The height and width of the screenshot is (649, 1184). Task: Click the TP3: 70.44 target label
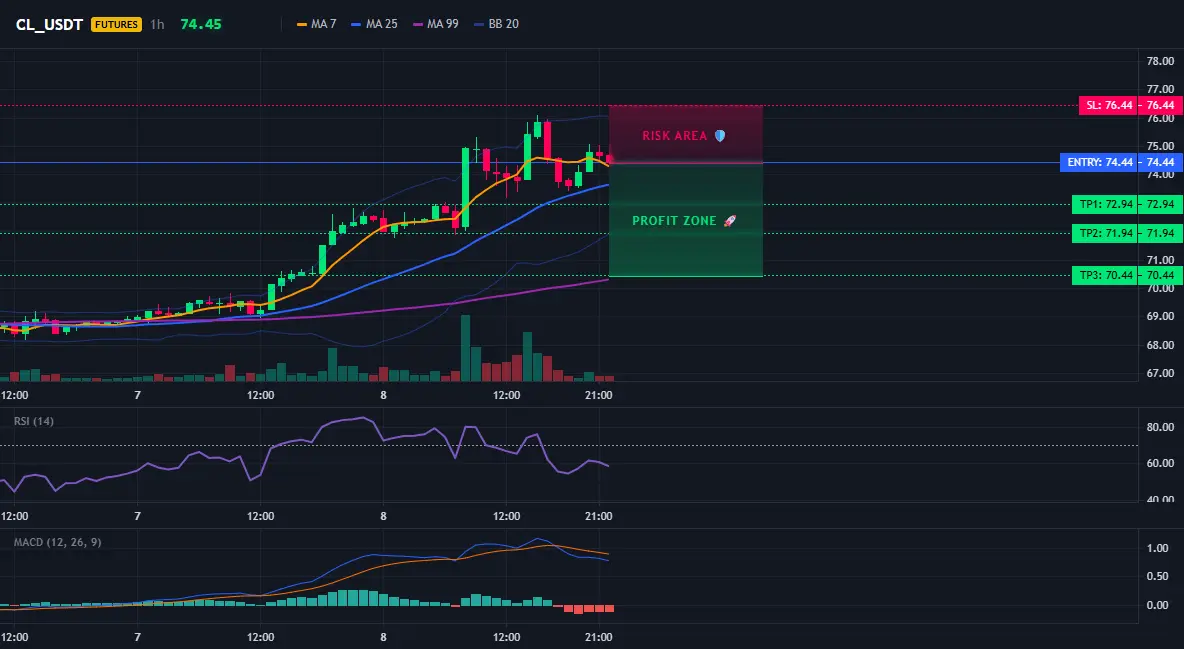(x=1127, y=275)
